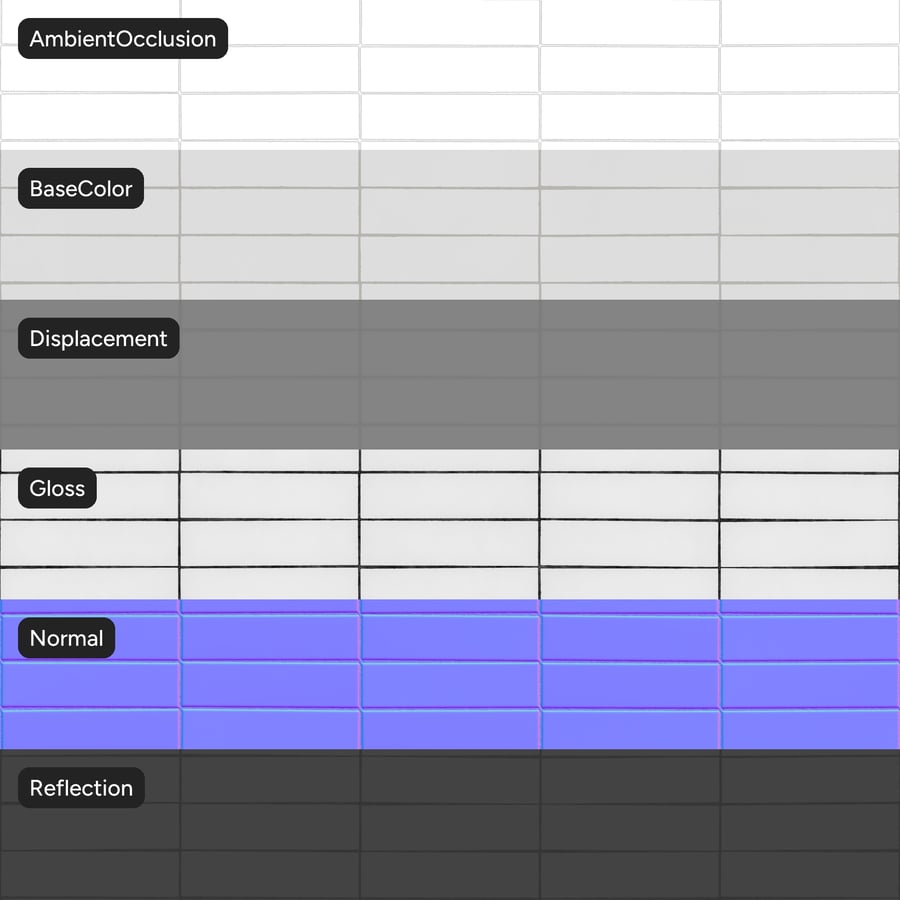Click the Normal label badge

pos(67,638)
